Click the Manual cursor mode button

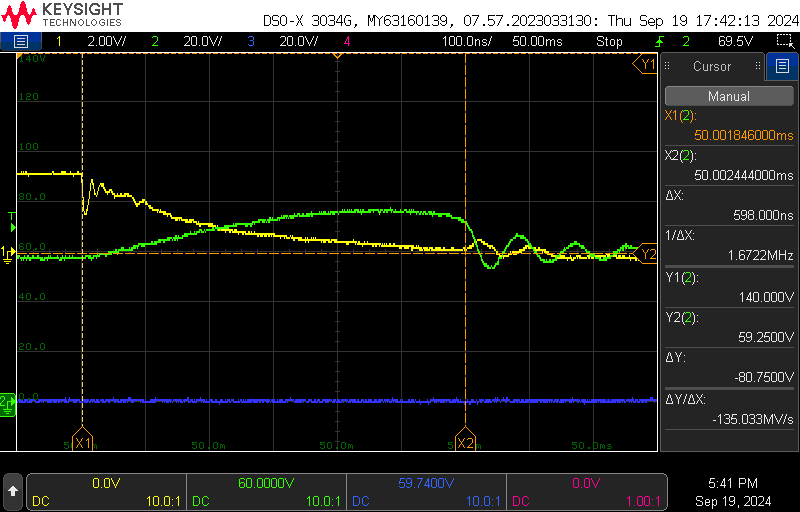pos(729,96)
